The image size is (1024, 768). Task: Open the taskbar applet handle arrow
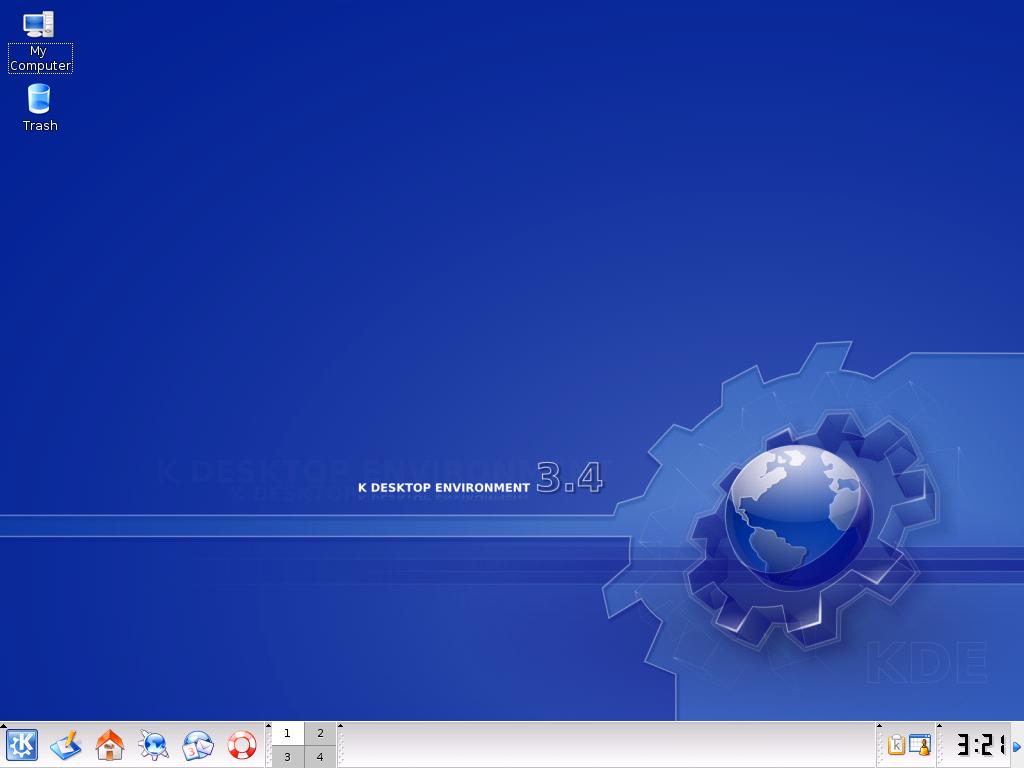pyautogui.click(x=340, y=726)
